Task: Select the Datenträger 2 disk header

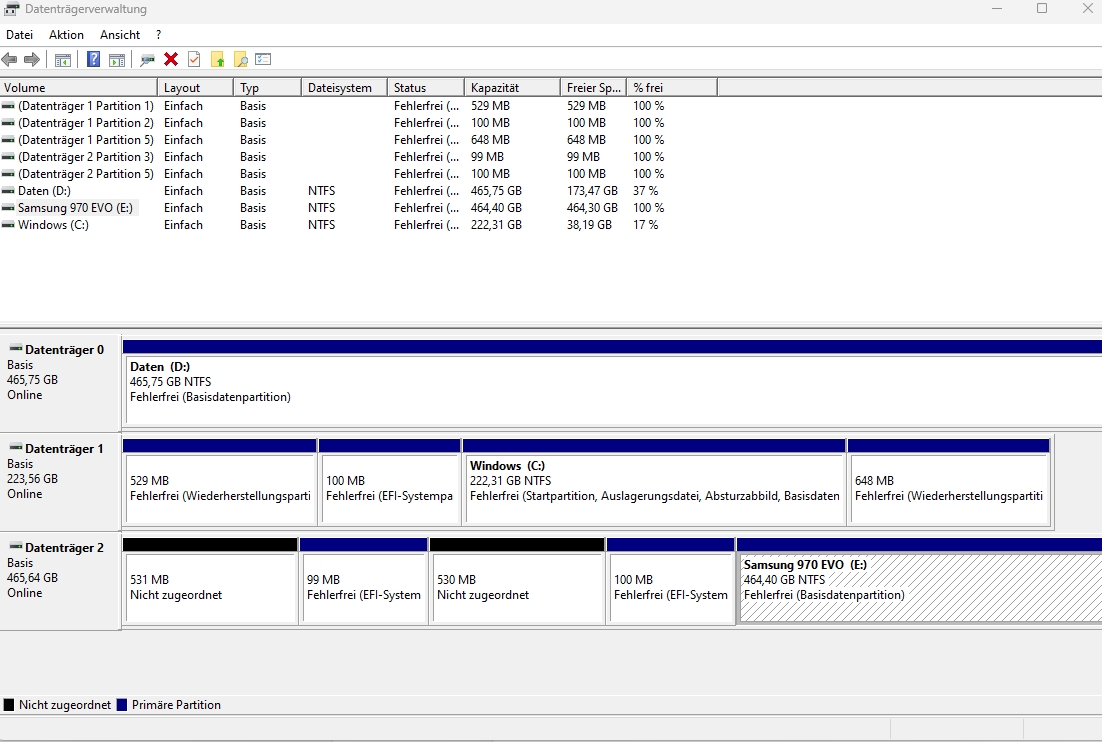Action: coord(60,581)
